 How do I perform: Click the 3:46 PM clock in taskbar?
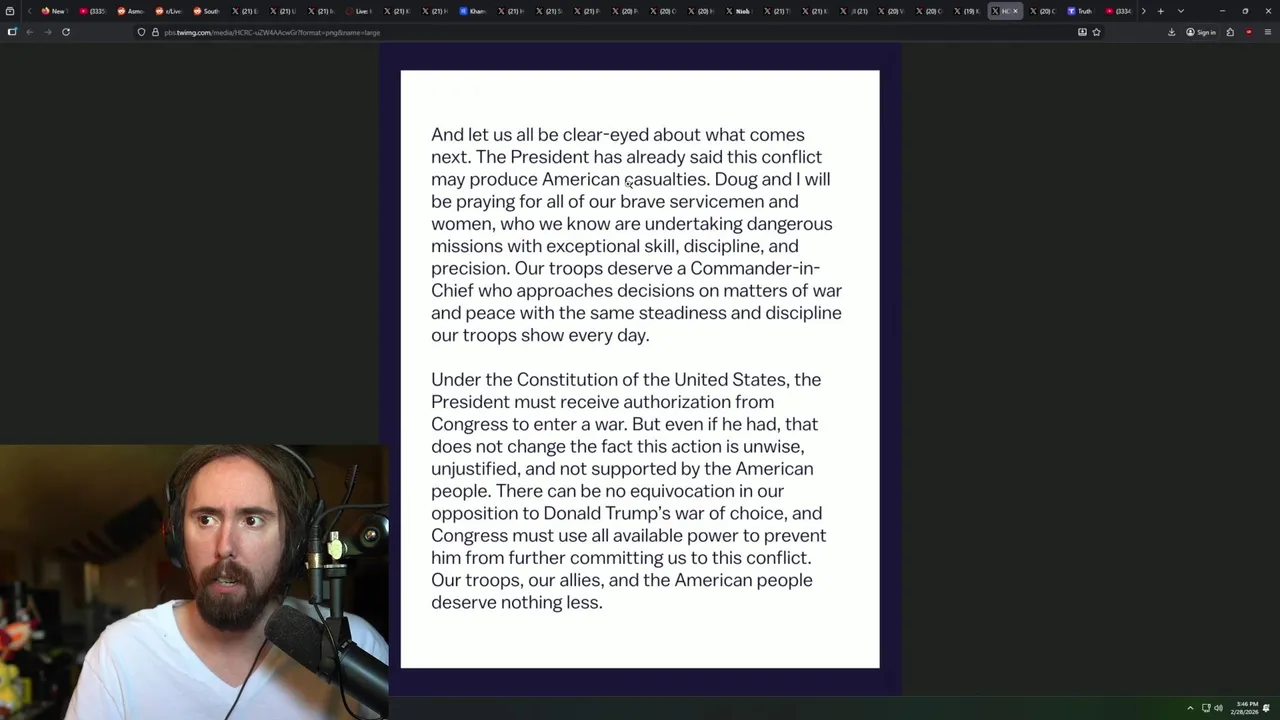[x=1245, y=708]
